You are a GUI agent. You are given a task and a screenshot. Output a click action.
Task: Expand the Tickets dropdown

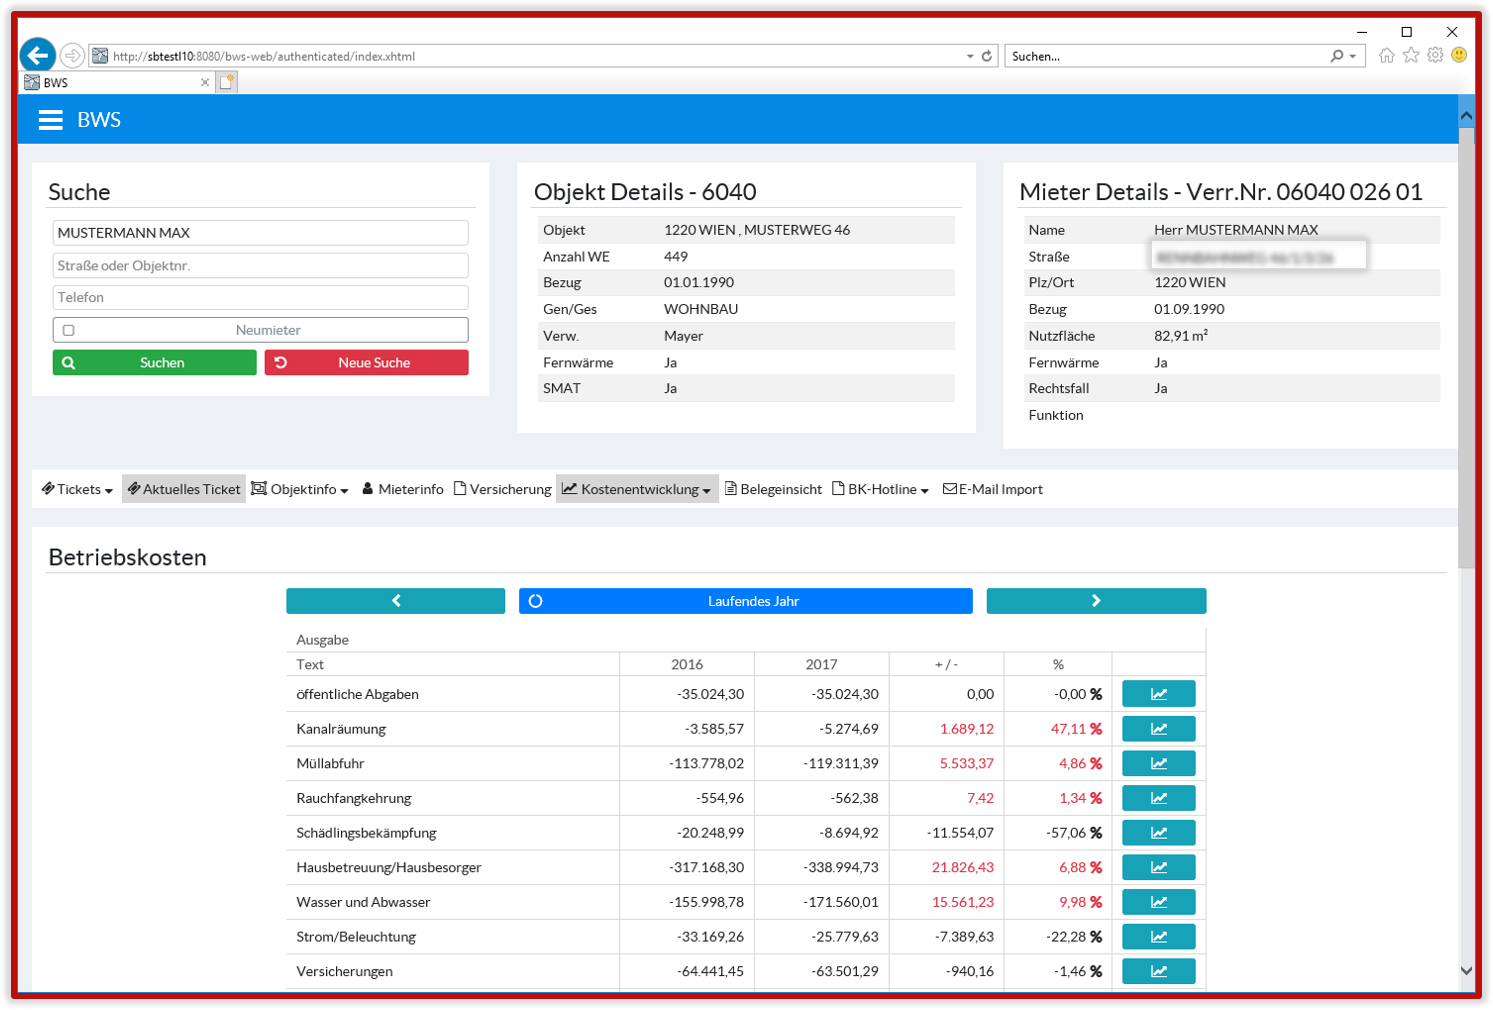tap(77, 489)
